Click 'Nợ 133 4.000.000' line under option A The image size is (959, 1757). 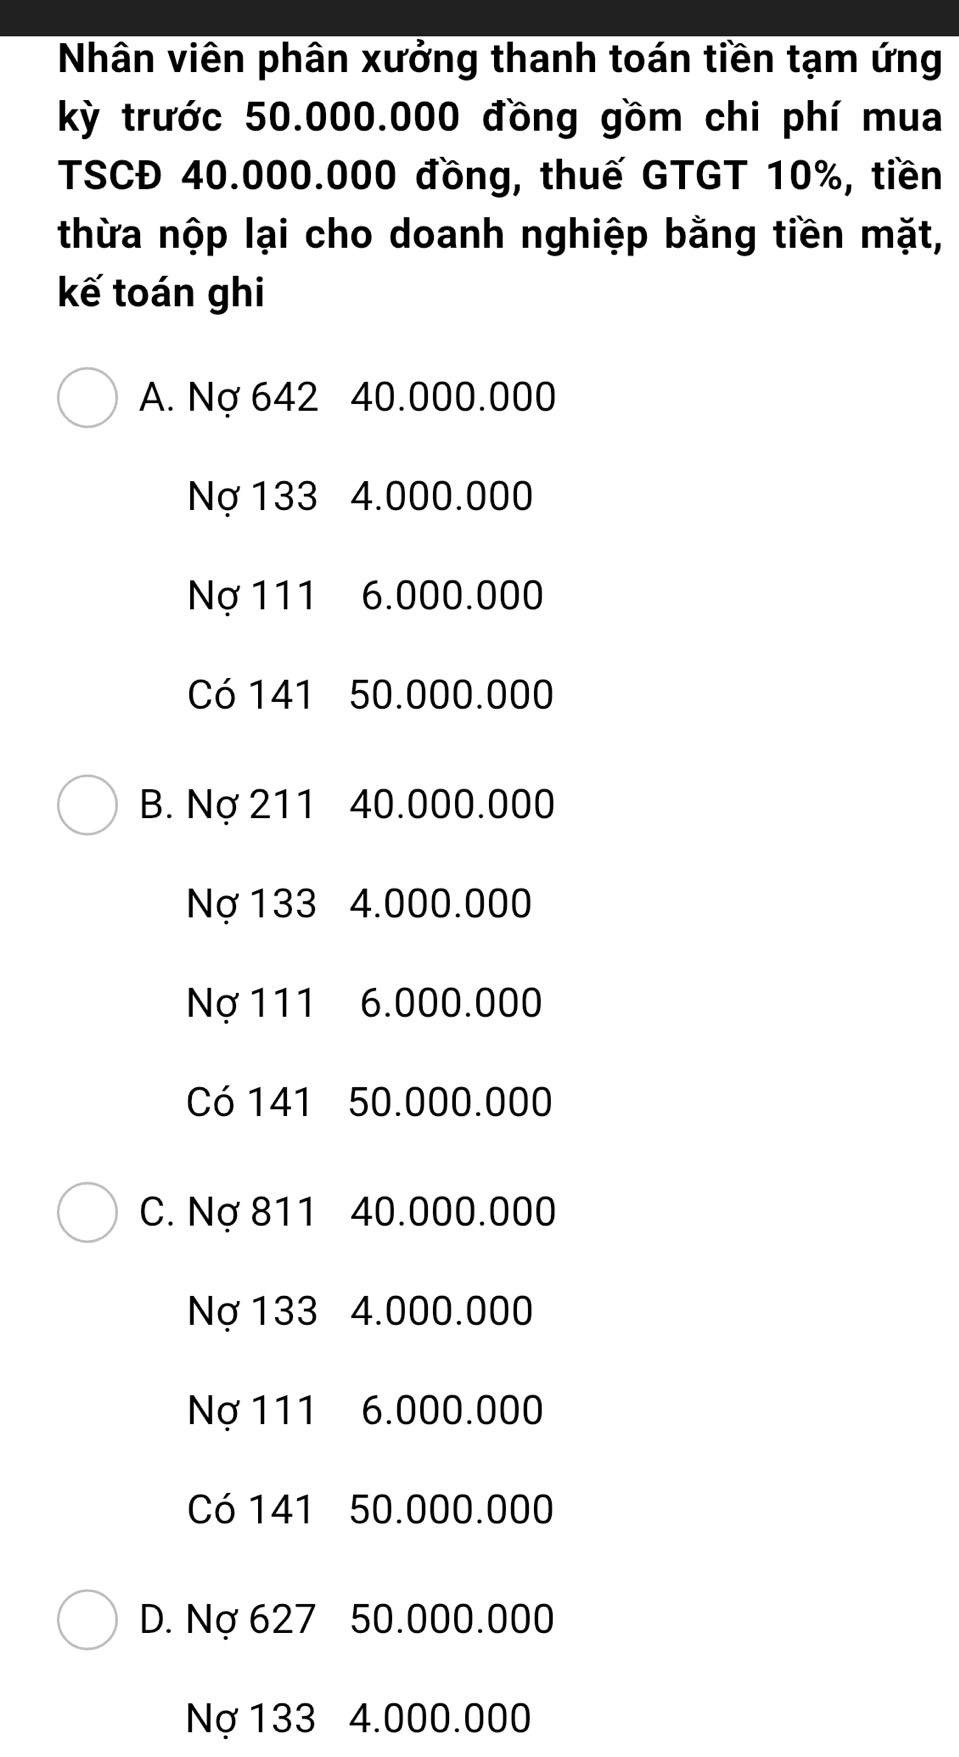pos(360,497)
